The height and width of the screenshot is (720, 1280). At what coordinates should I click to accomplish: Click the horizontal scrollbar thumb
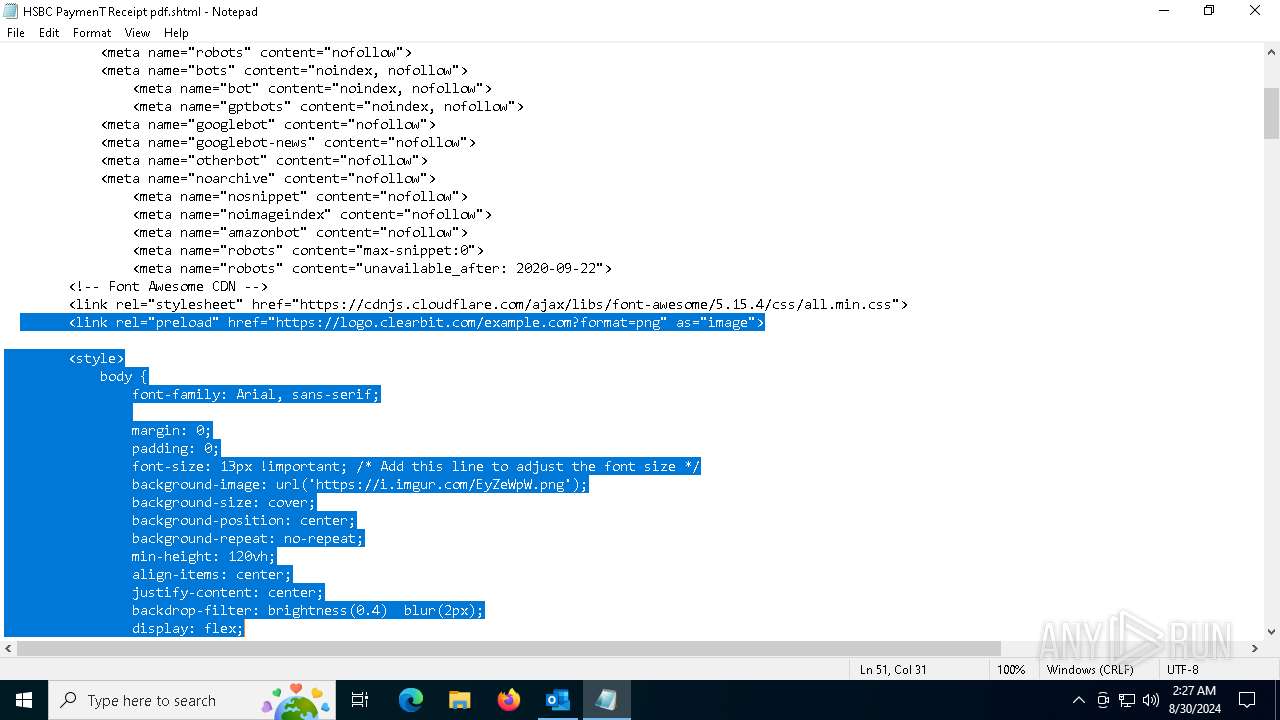(x=508, y=649)
